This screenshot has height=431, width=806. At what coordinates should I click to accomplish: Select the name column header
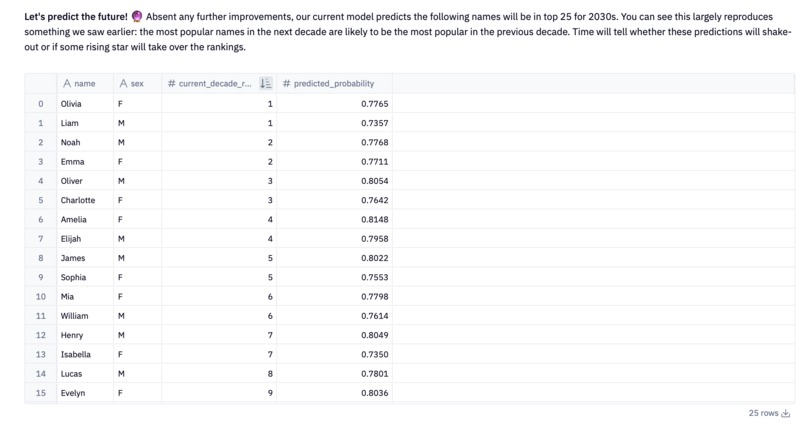[85, 83]
